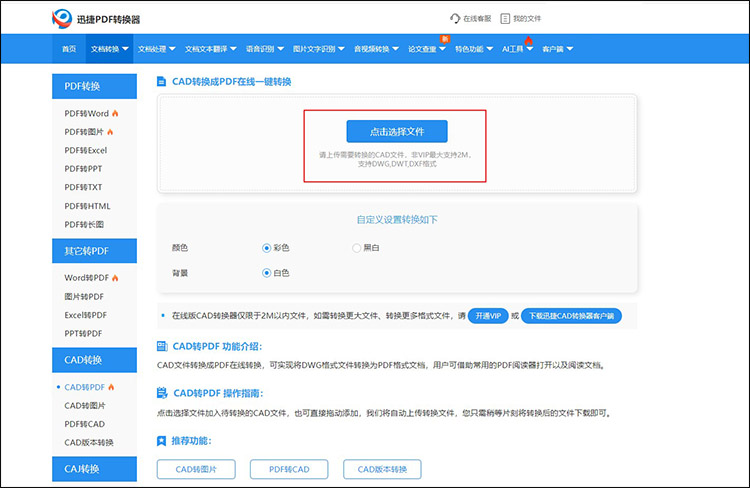Open PPT转PDF in sidebar
The height and width of the screenshot is (488, 750).
point(83,333)
